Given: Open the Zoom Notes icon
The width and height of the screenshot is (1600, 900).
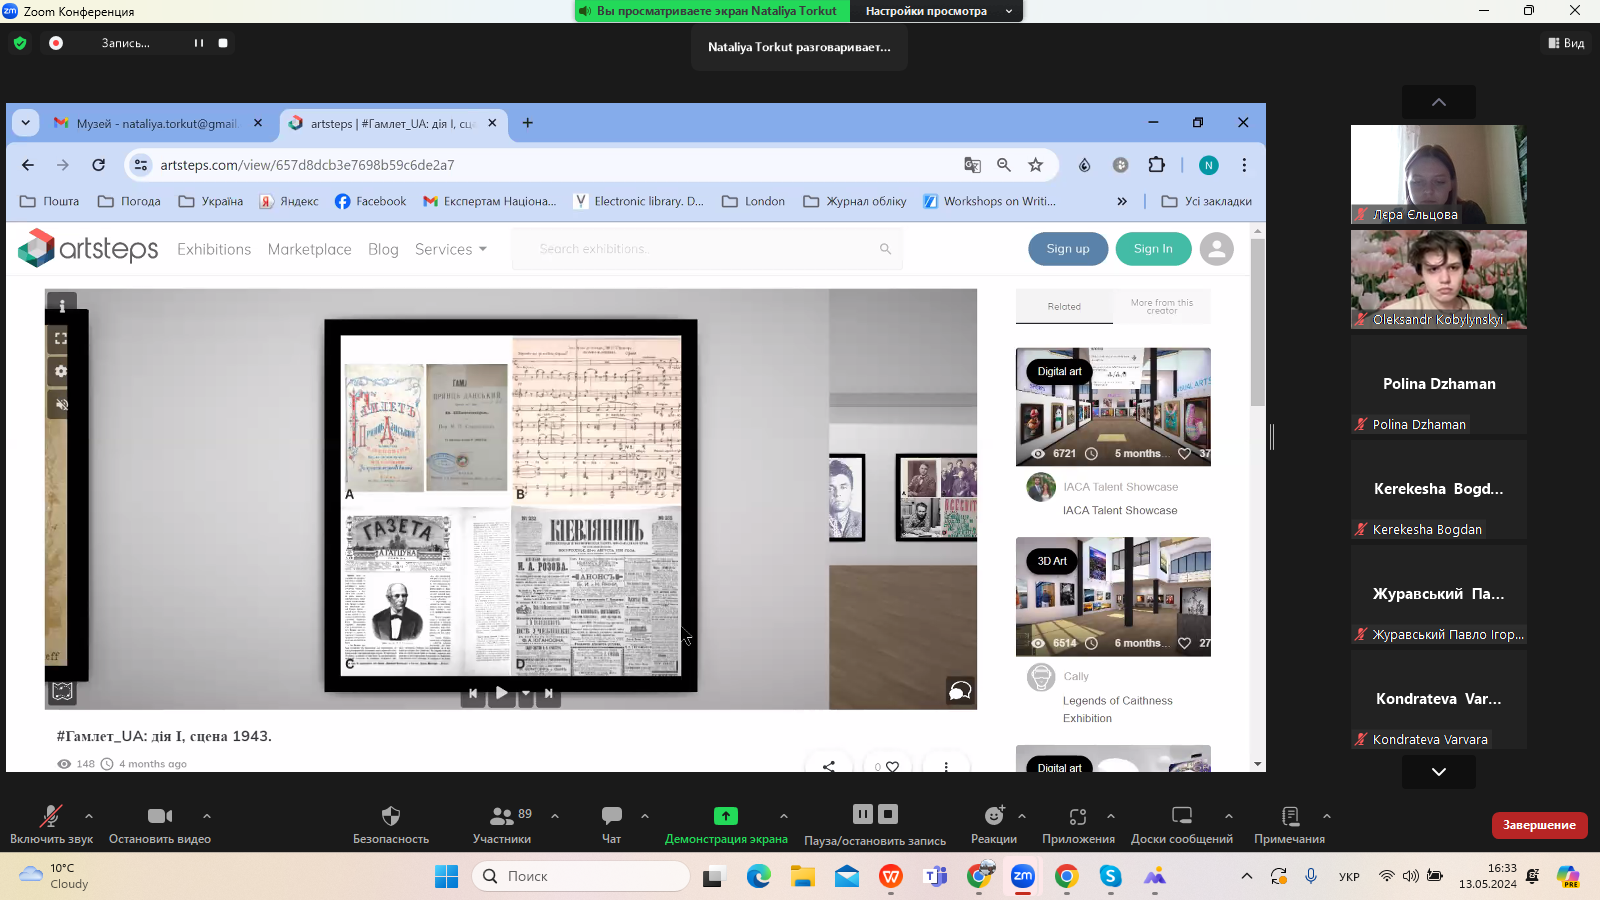Looking at the screenshot, I should [1289, 816].
